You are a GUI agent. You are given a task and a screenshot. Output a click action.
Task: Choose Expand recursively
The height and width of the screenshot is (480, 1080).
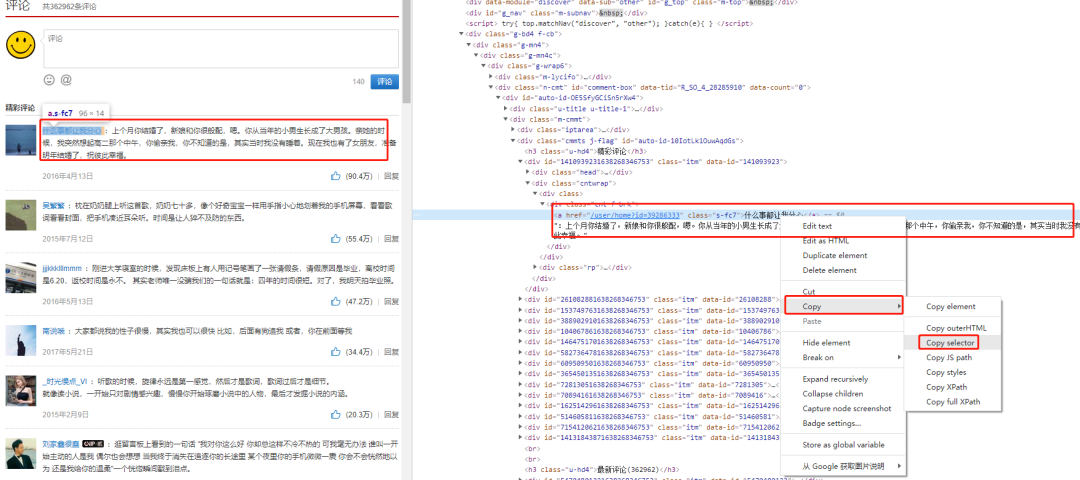[835, 379]
